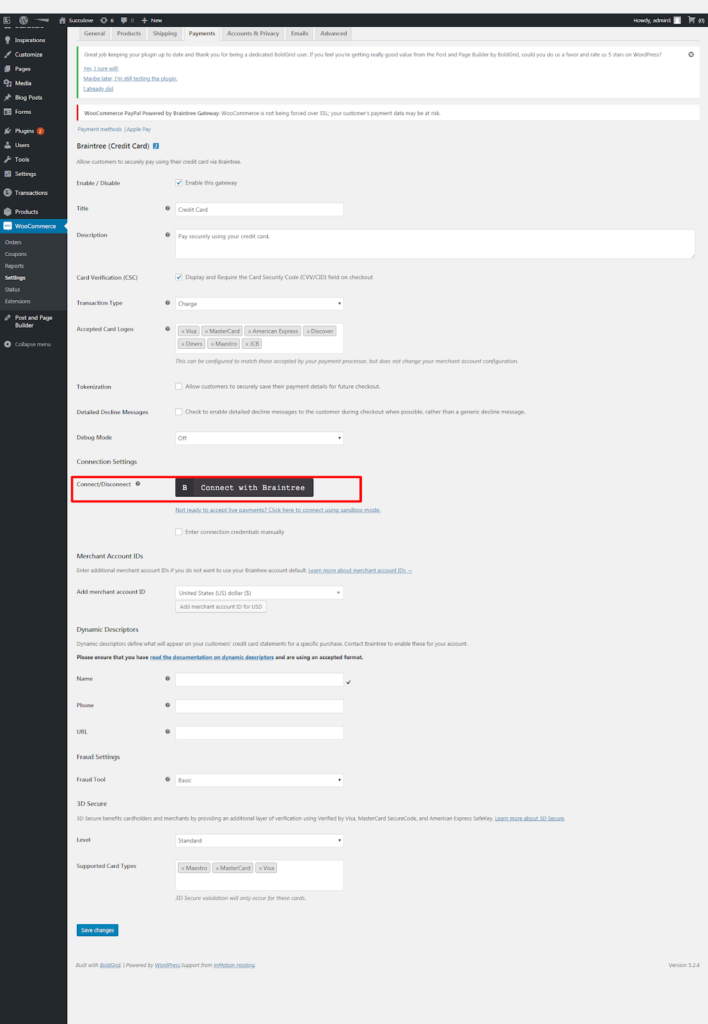Viewport: 708px width, 1024px height.
Task: Click the connect using sandbox mode link
Action: click(278, 510)
